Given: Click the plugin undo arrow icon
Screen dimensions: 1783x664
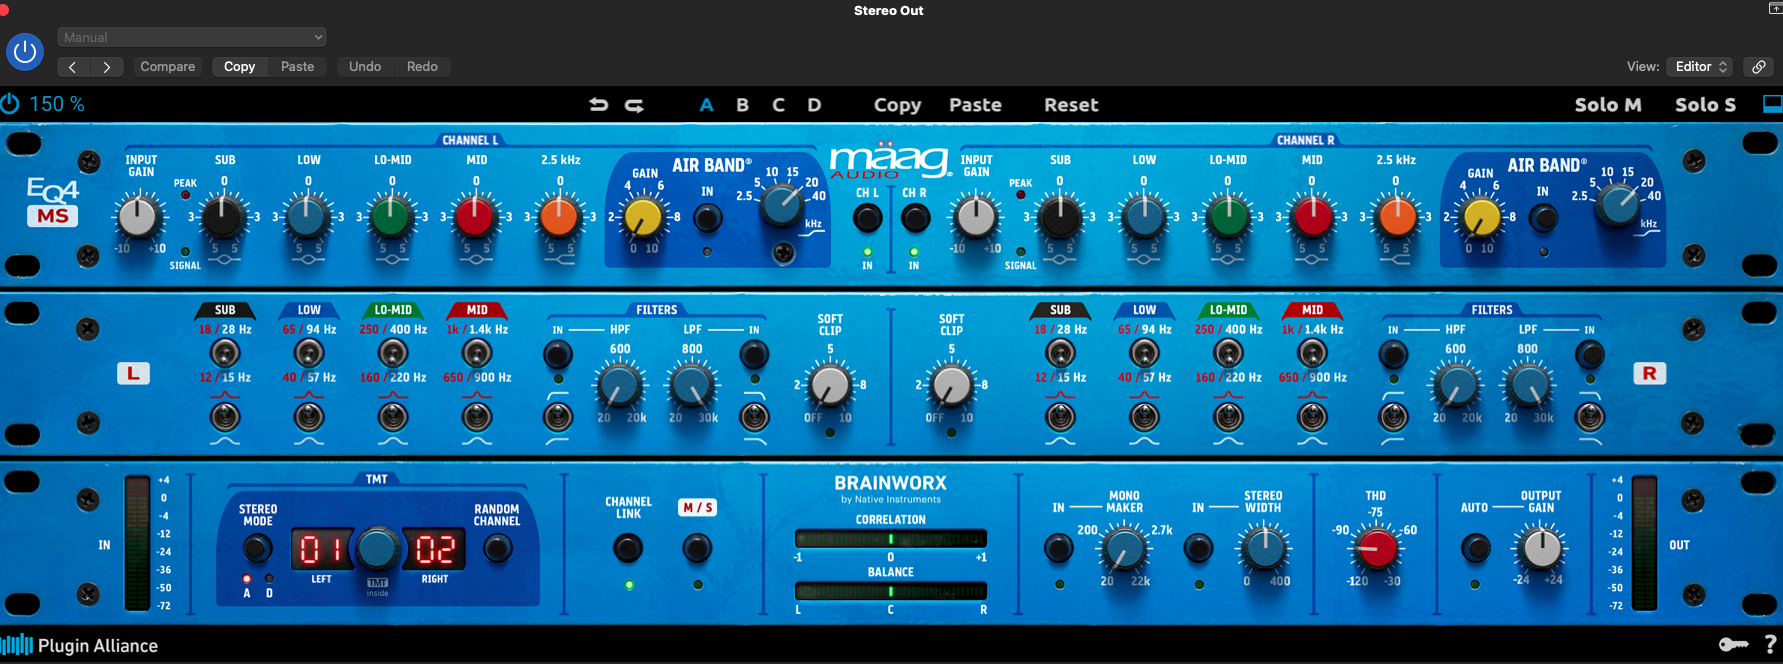Looking at the screenshot, I should (598, 105).
